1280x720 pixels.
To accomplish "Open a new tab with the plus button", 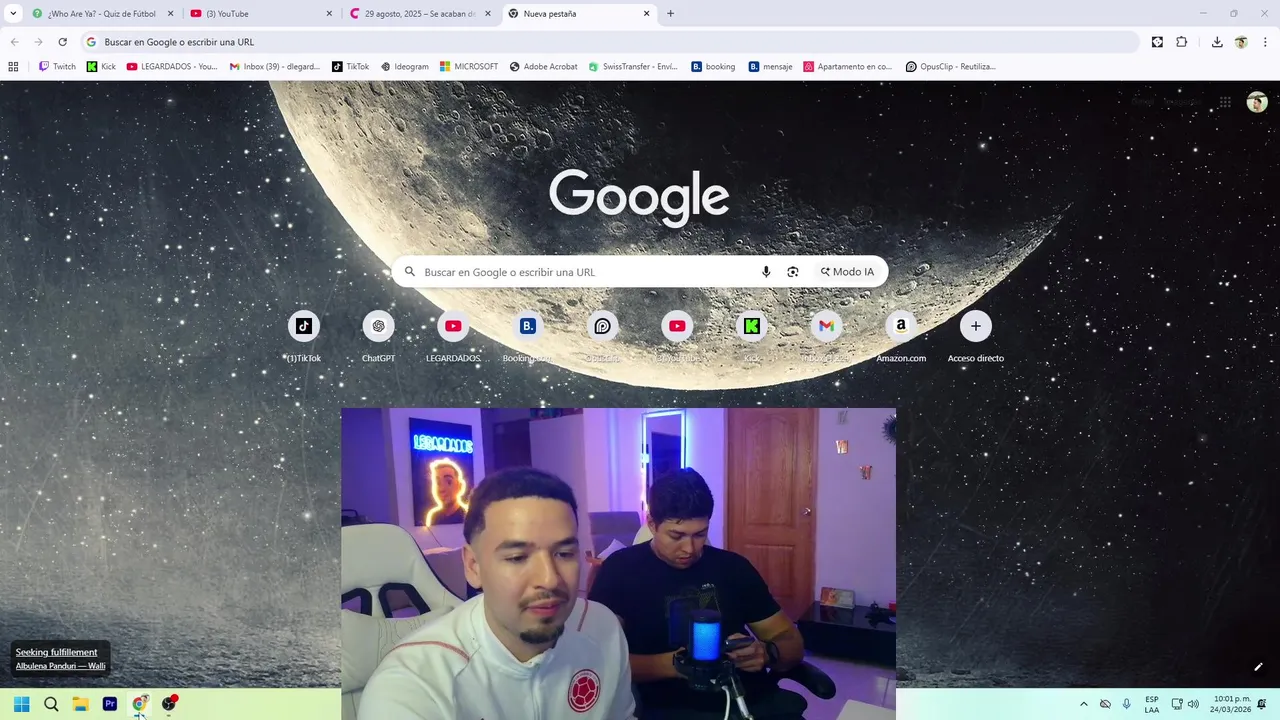I will (x=670, y=14).
